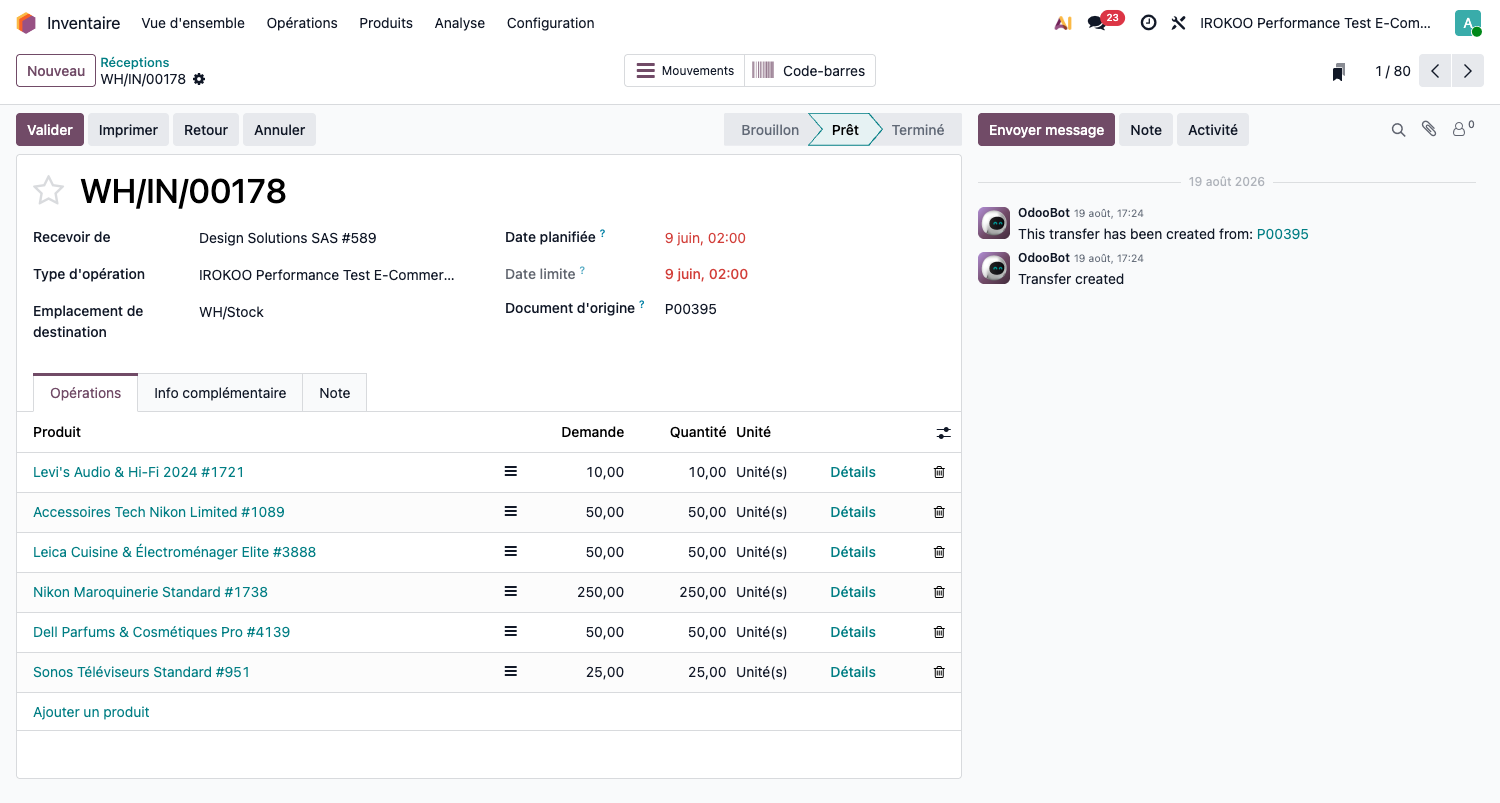The image size is (1500, 803).
Task: Edit the Recevoir de field
Action: 329,238
